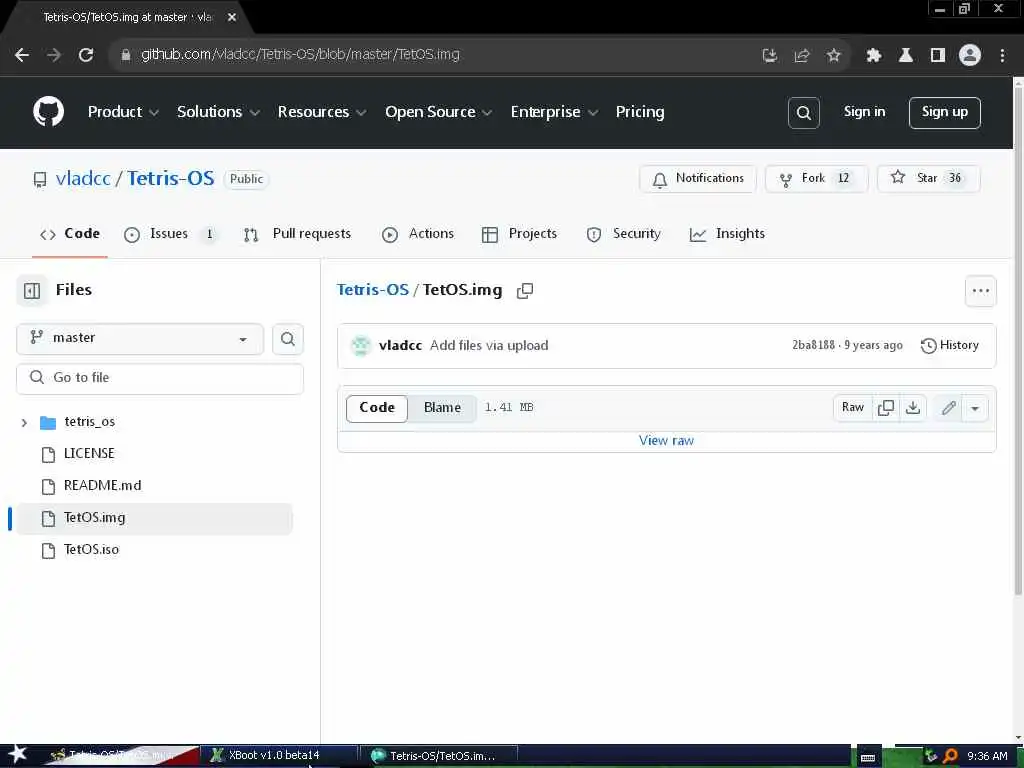Click the keyboard icon in system tray
The height and width of the screenshot is (768, 1024).
point(867,757)
